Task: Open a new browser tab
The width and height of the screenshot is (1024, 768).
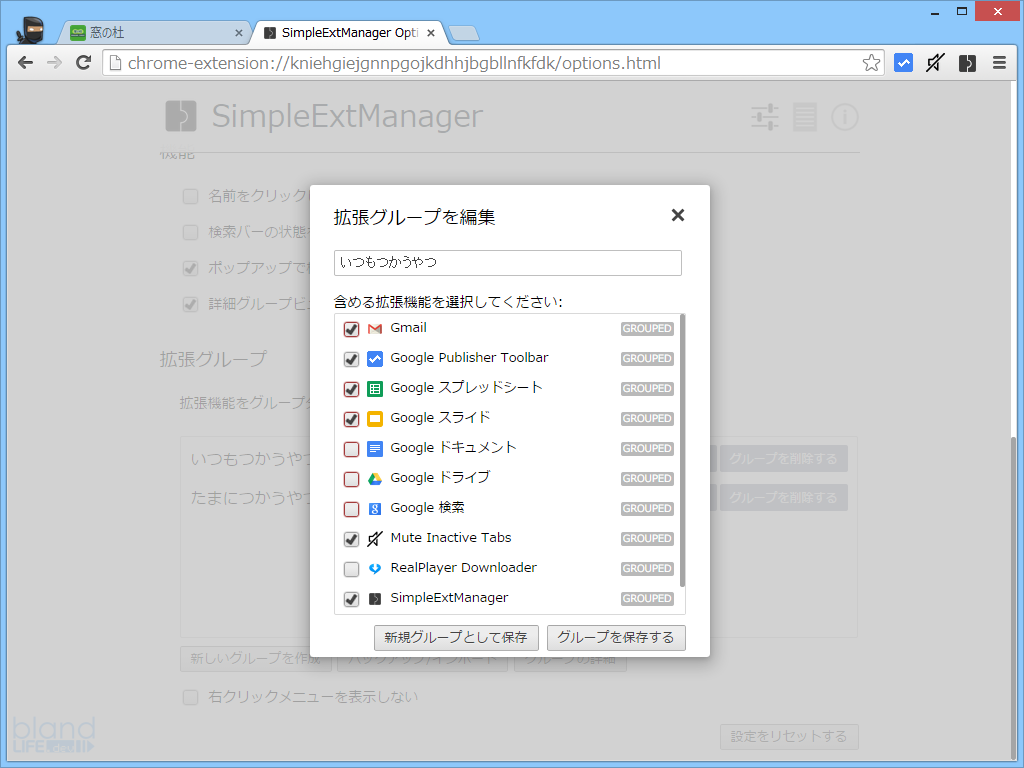Action: pyautogui.click(x=464, y=33)
